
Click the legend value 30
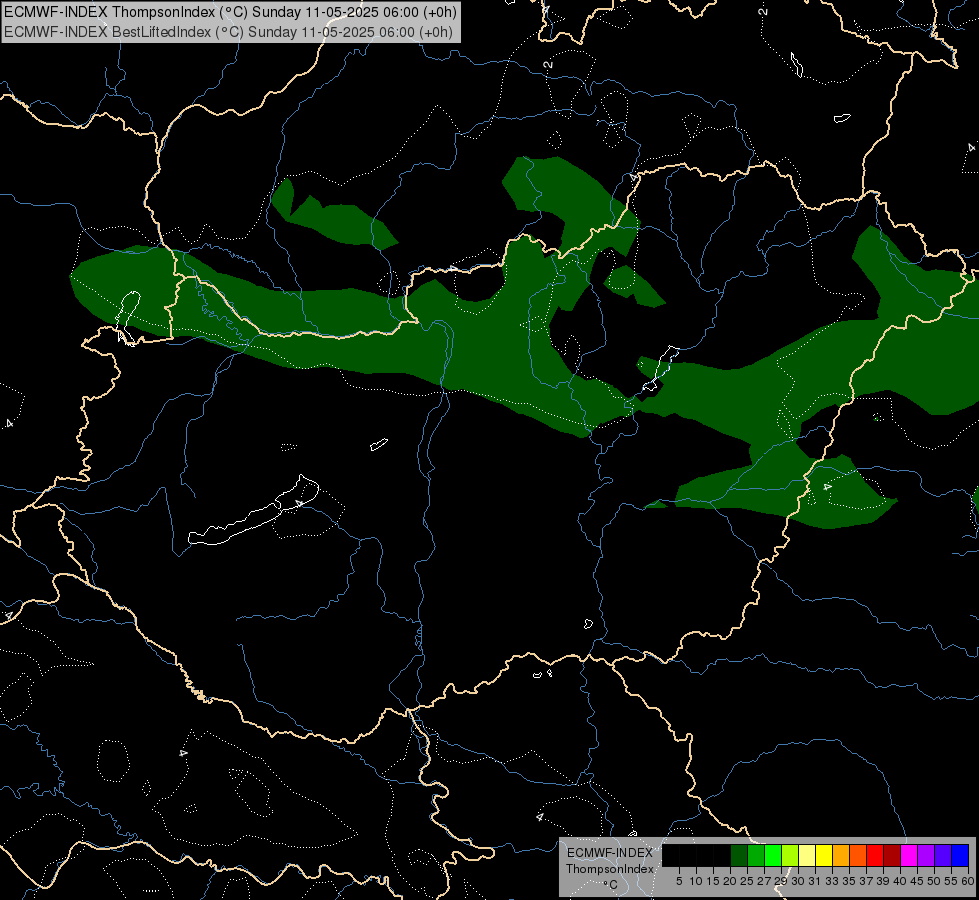(x=799, y=881)
